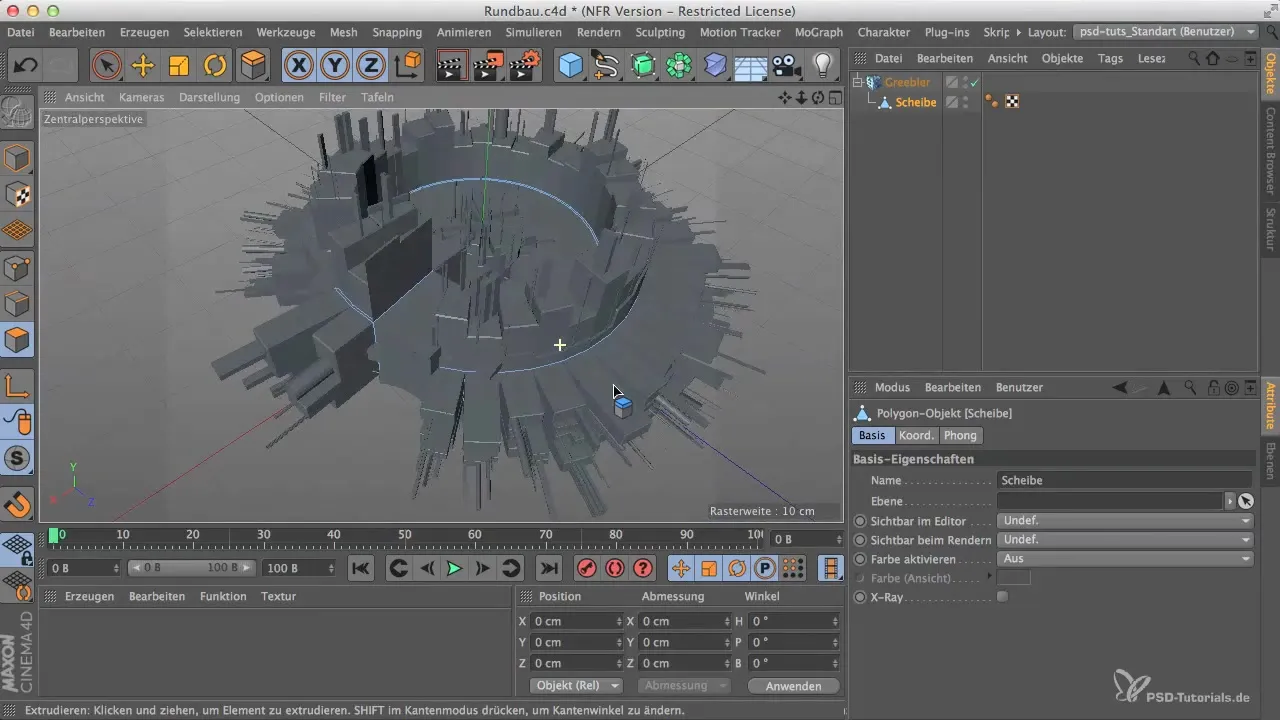The height and width of the screenshot is (720, 1280).
Task: Toggle the Y axis lock
Action: (335, 66)
